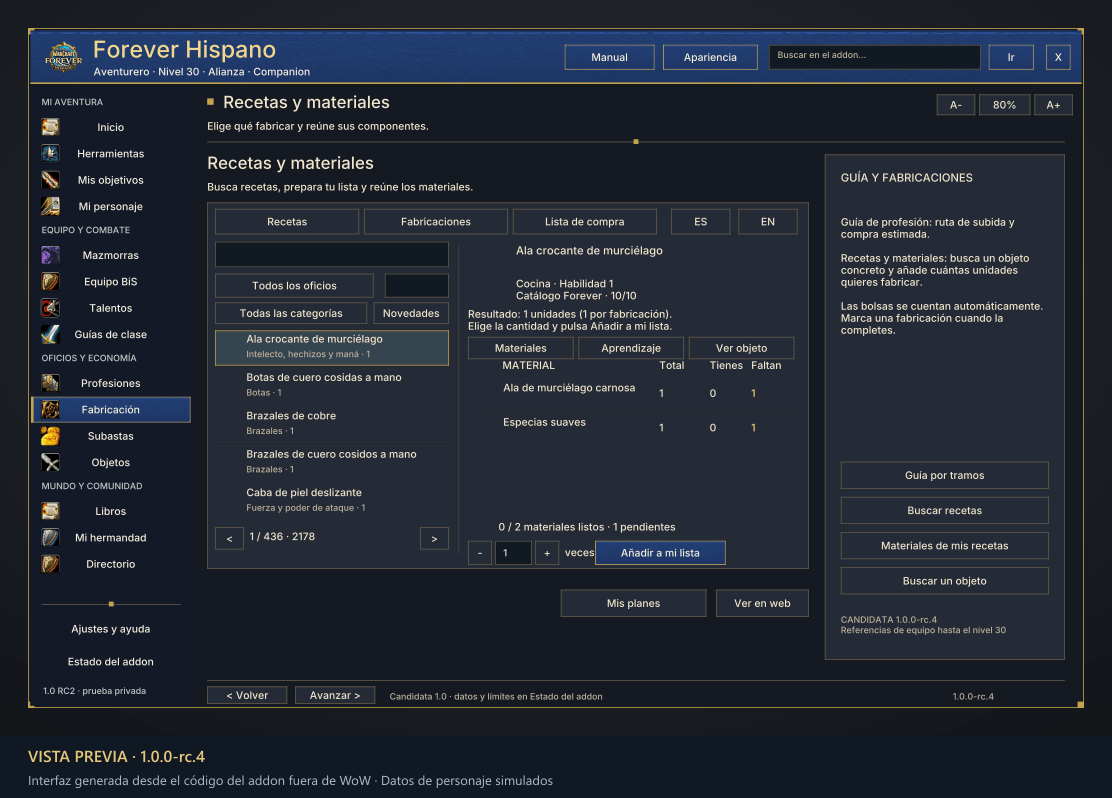Click the Libros sidebar icon
The height and width of the screenshot is (798, 1112).
point(50,511)
